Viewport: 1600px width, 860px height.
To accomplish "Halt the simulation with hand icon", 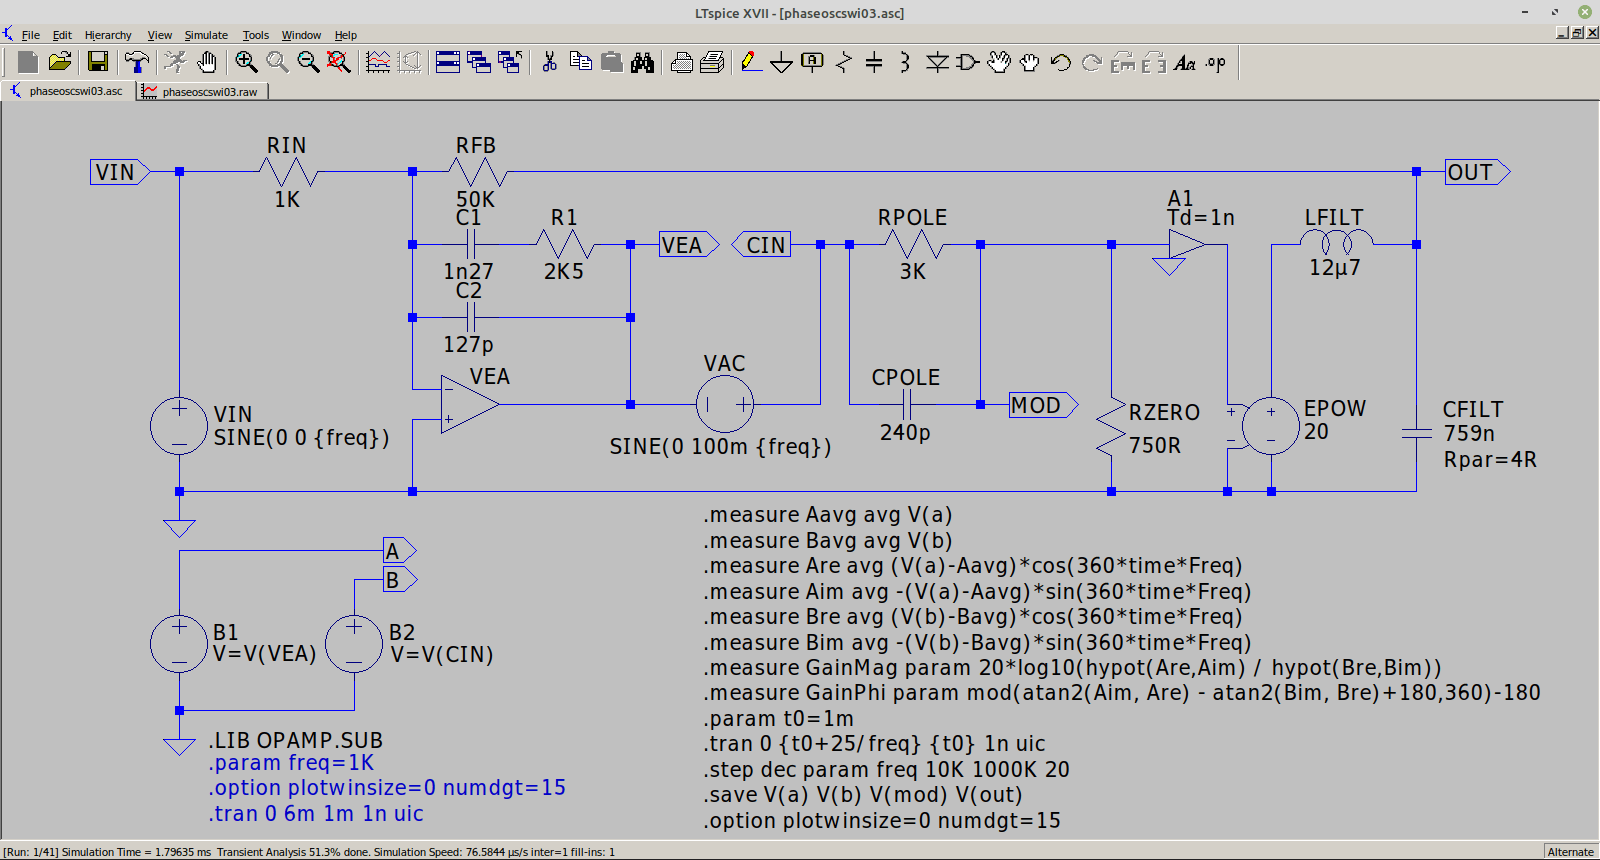I will coord(207,62).
